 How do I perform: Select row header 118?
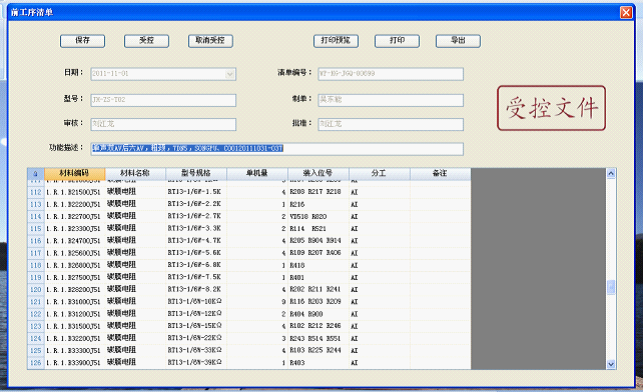click(x=36, y=265)
